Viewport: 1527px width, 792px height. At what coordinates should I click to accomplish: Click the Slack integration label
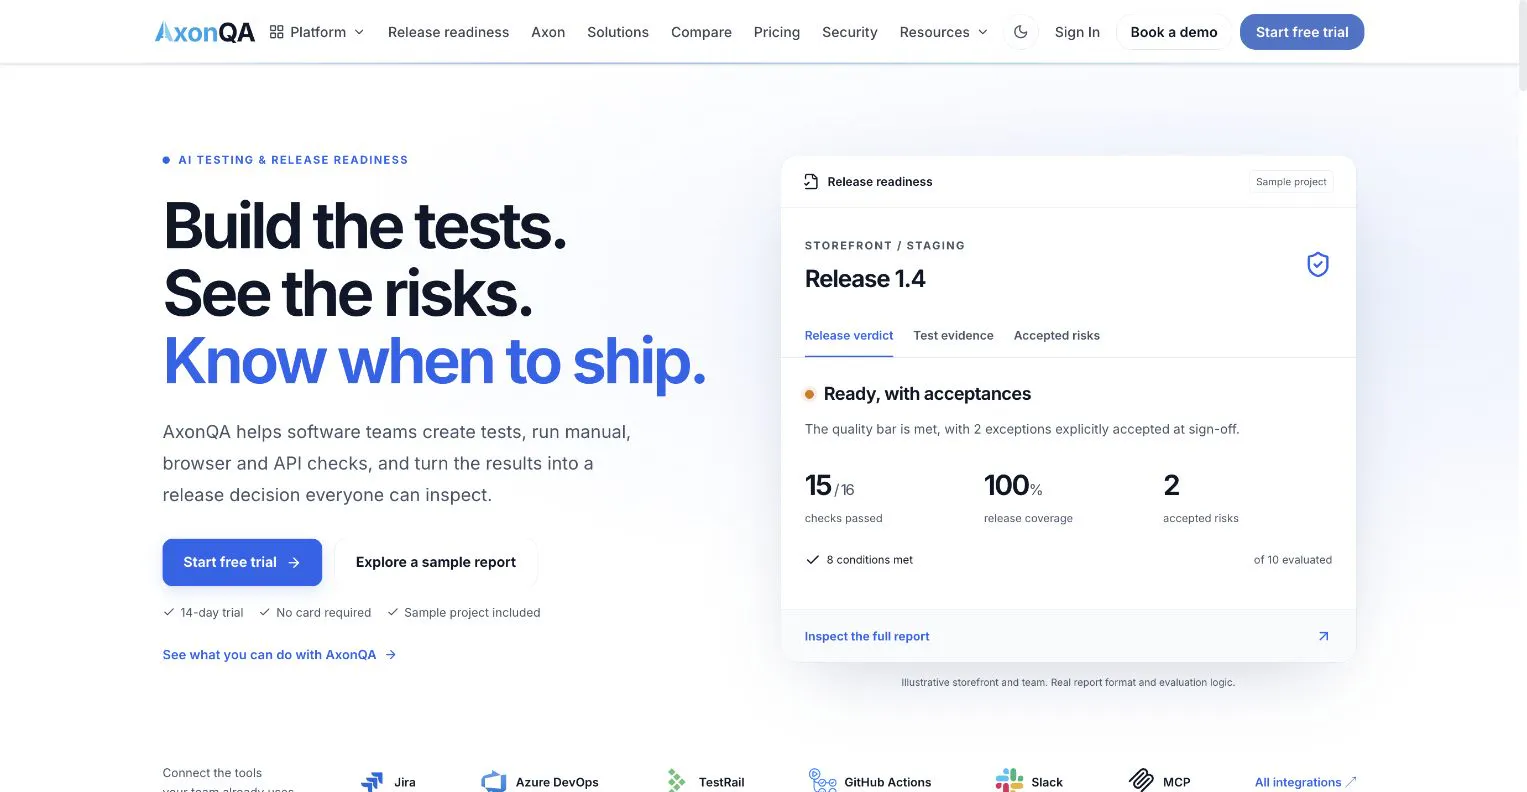coord(1047,782)
